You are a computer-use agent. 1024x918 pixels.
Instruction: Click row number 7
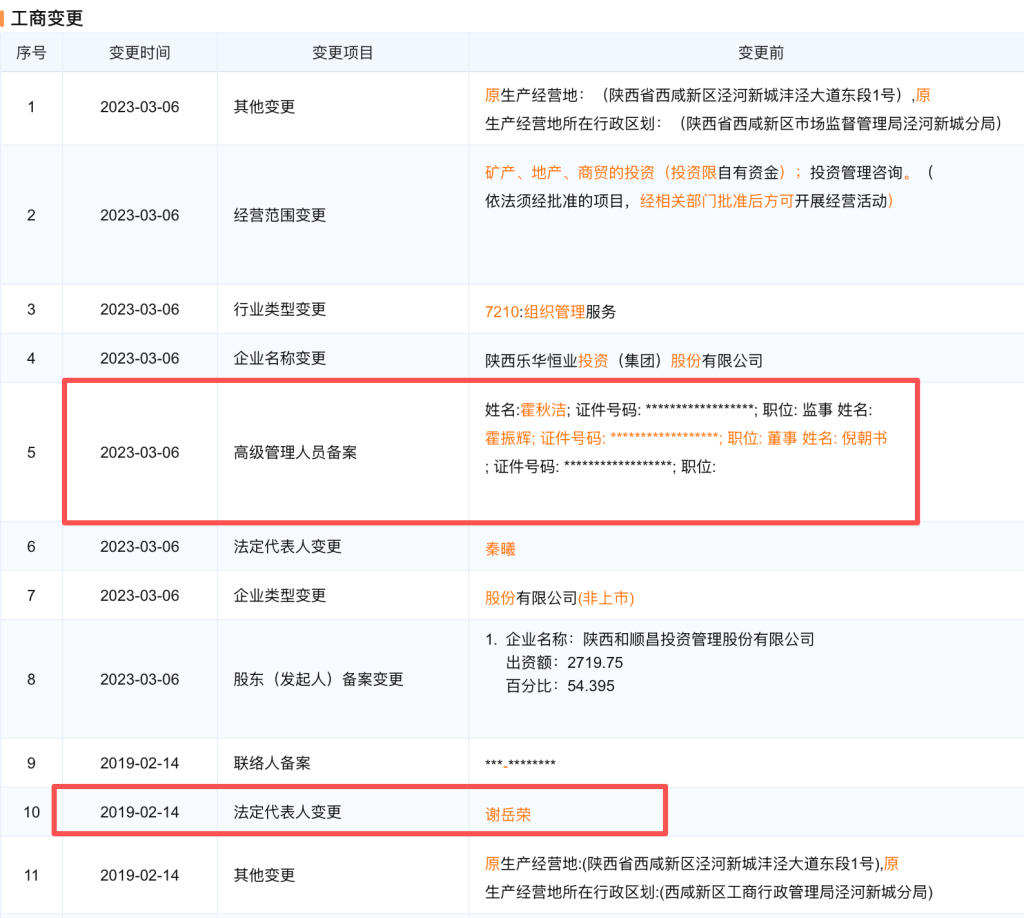click(x=31, y=595)
